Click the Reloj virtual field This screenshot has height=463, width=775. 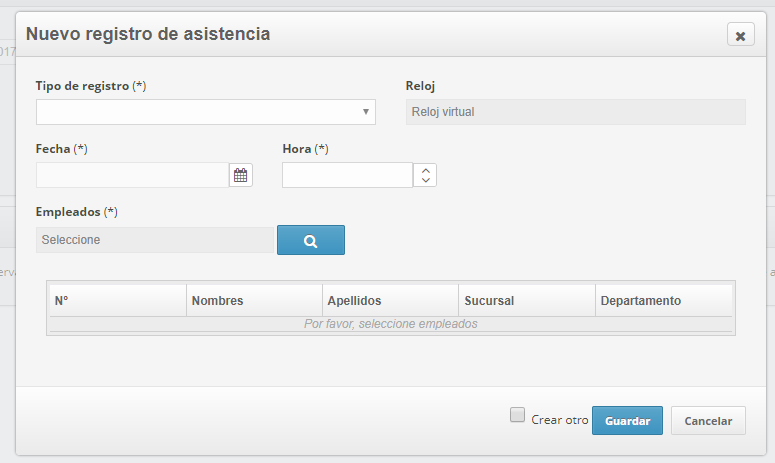576,112
